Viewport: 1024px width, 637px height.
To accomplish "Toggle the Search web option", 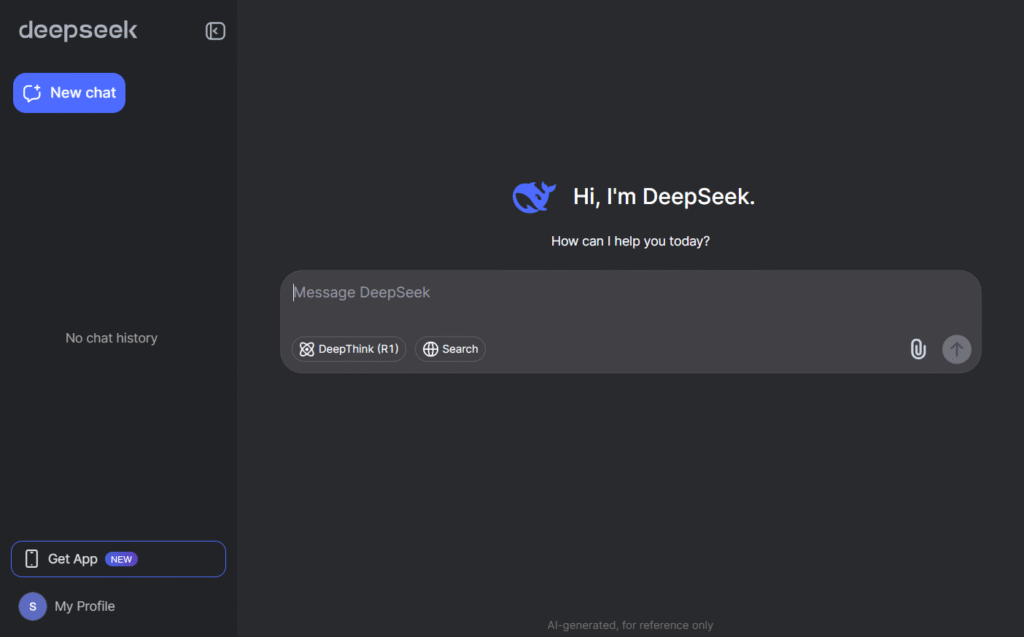I will click(x=450, y=349).
